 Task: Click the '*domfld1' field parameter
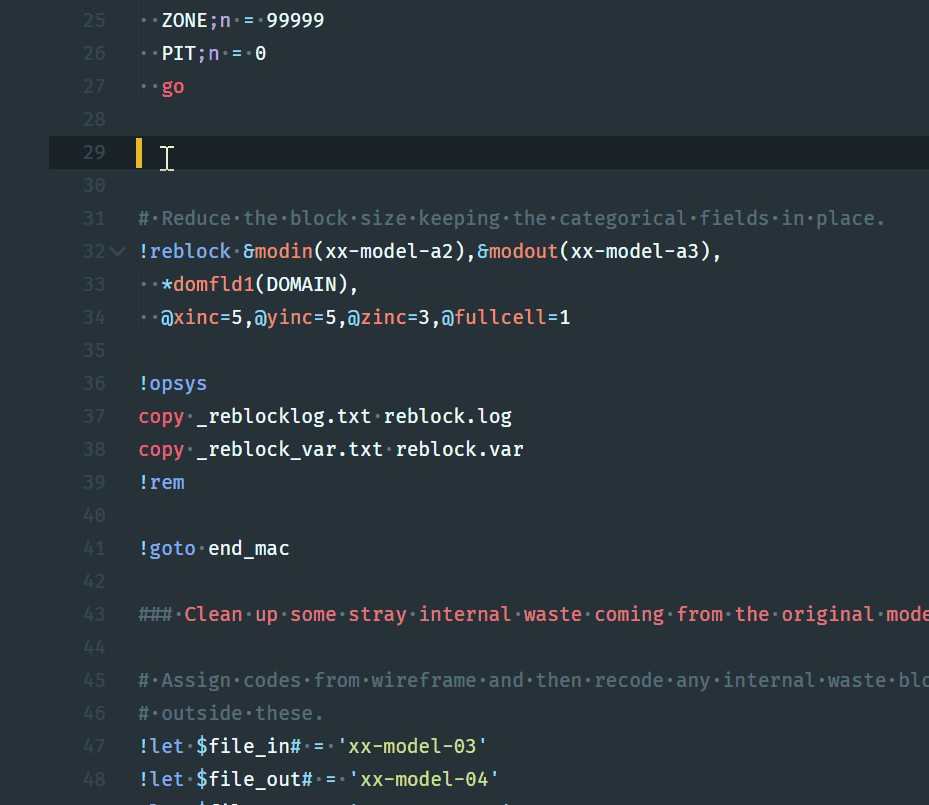pos(207,284)
